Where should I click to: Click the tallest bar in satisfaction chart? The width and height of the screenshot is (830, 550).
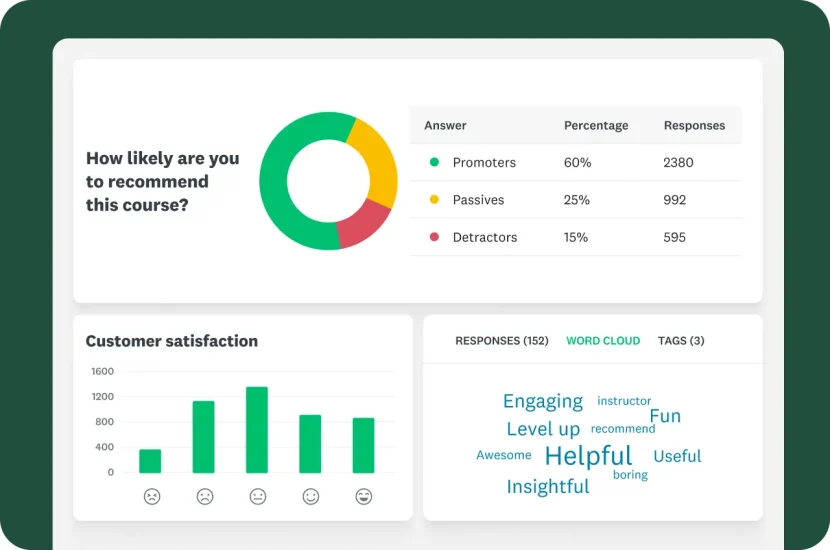tap(257, 430)
